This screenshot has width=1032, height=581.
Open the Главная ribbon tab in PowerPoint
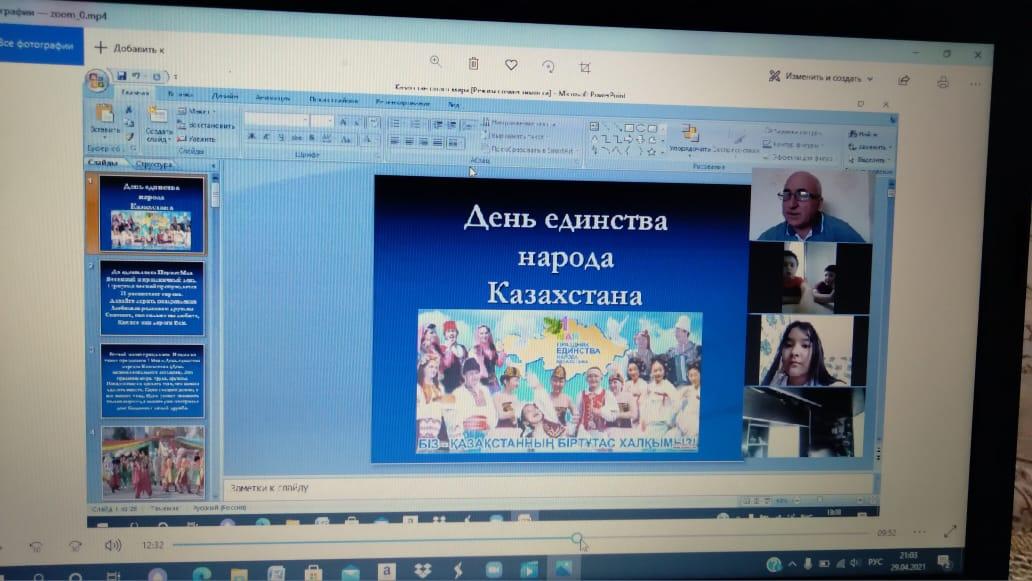[x=135, y=93]
